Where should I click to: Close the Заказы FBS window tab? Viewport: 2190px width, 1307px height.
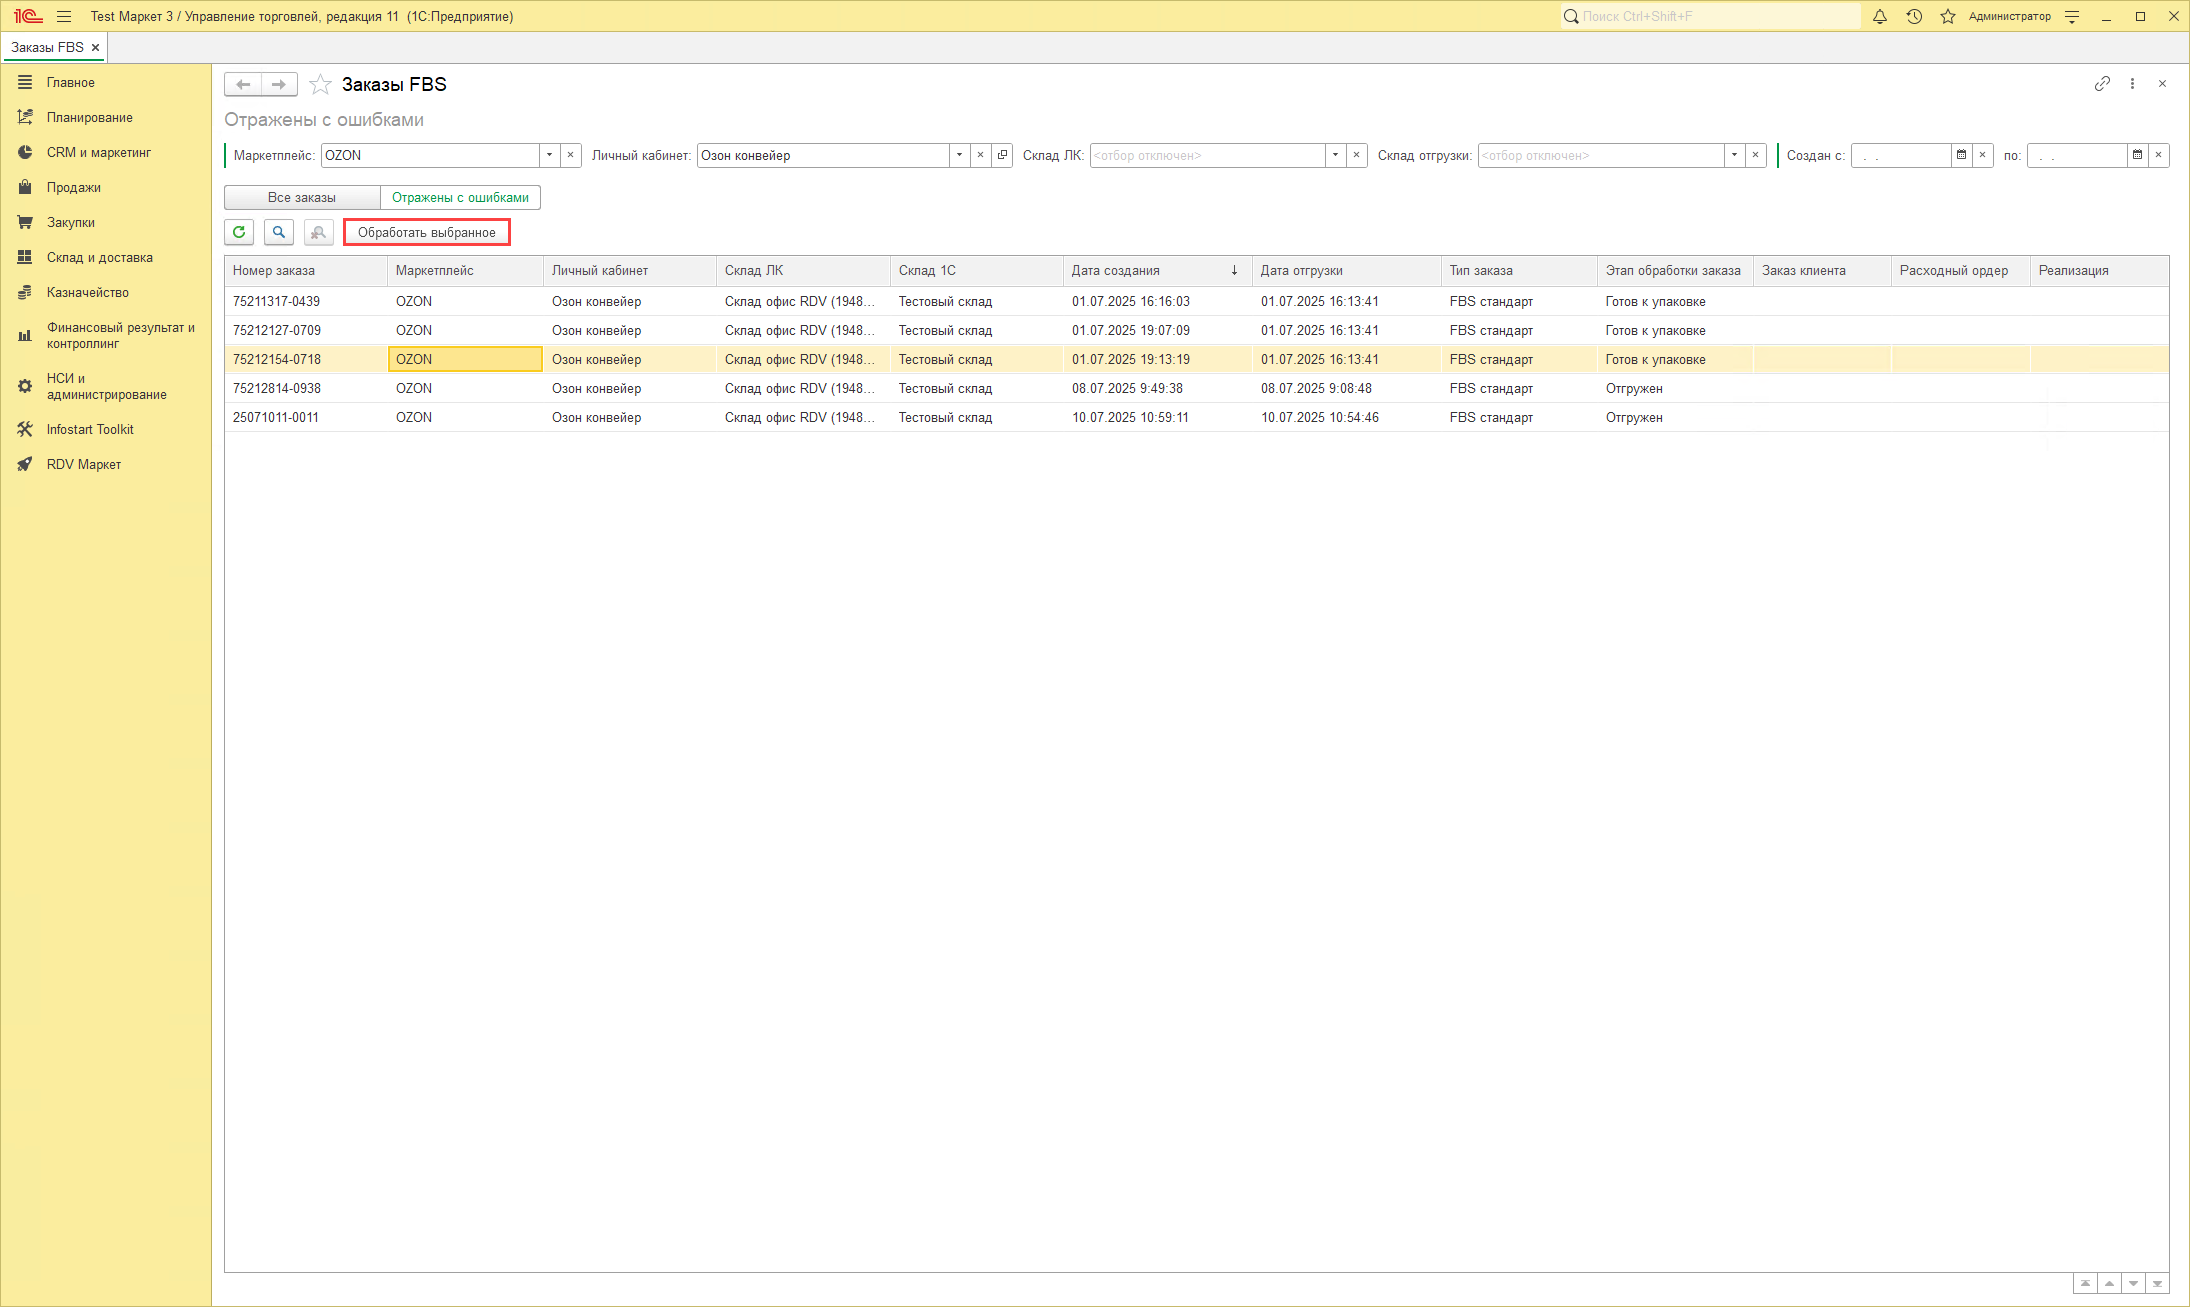pos(96,47)
